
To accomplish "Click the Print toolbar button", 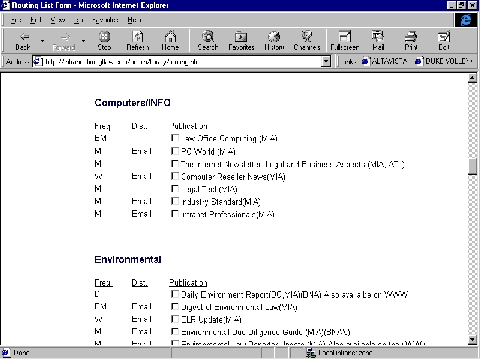I will coord(411,41).
